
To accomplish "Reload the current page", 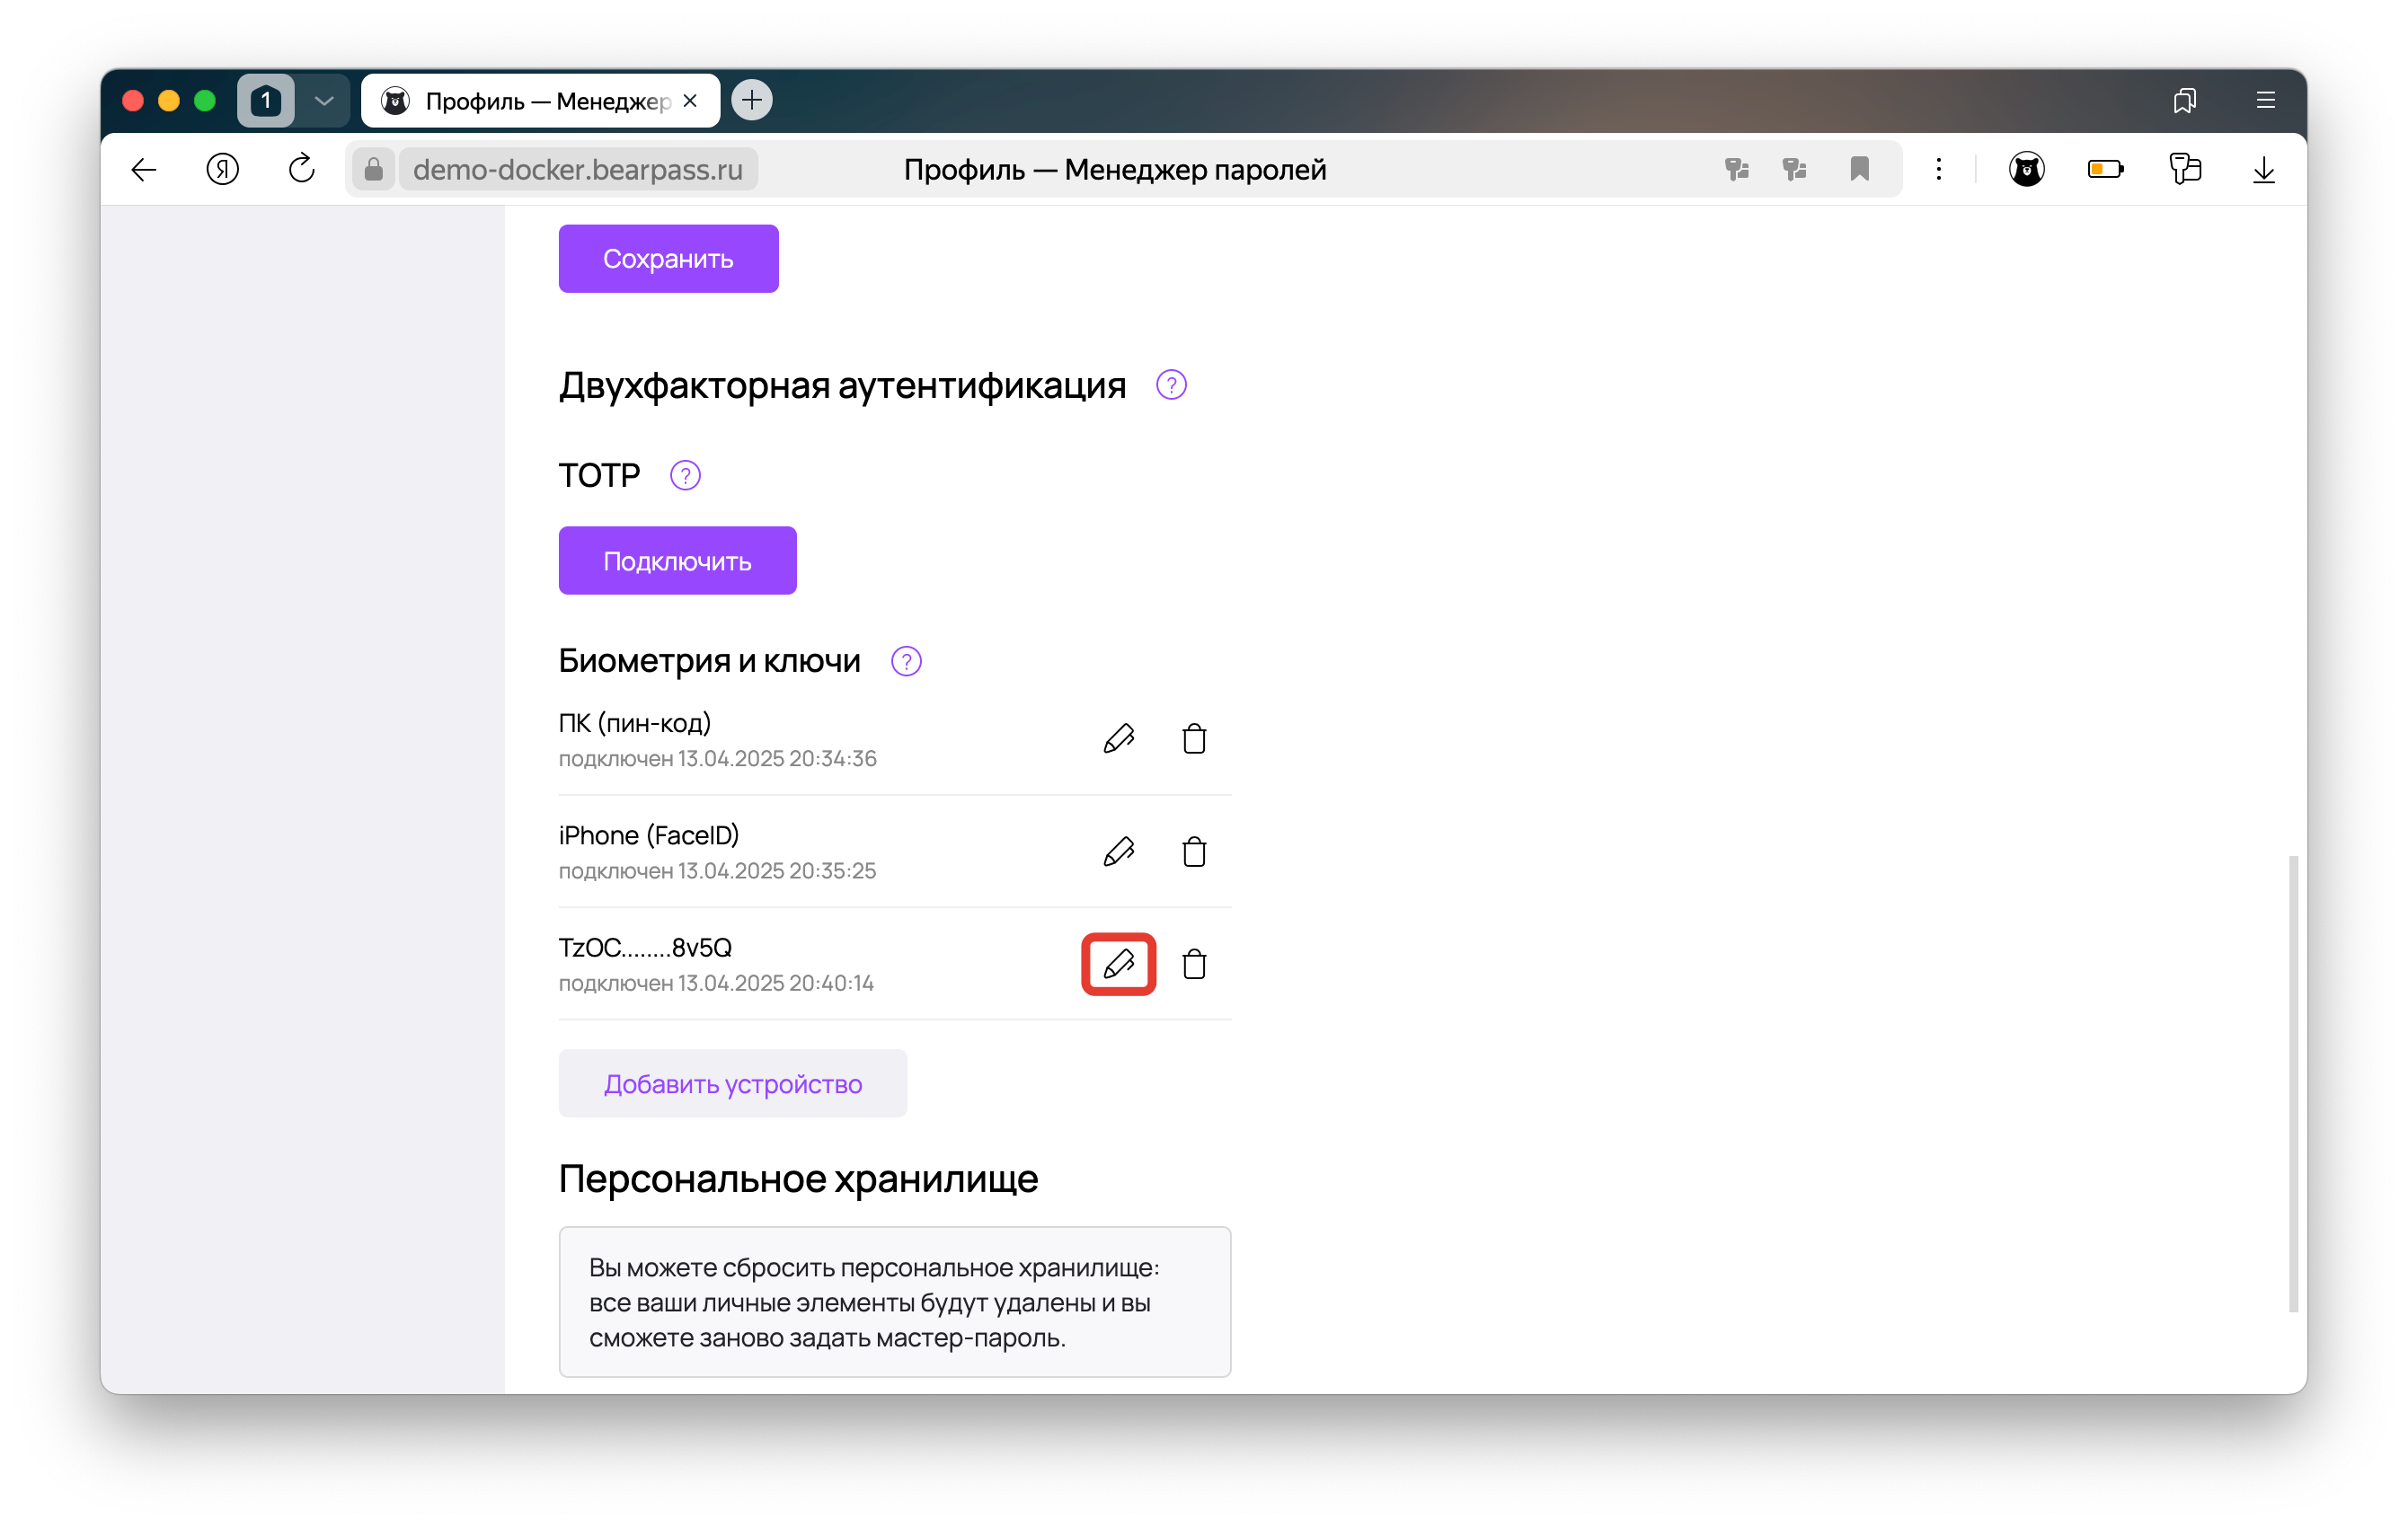I will [x=302, y=168].
